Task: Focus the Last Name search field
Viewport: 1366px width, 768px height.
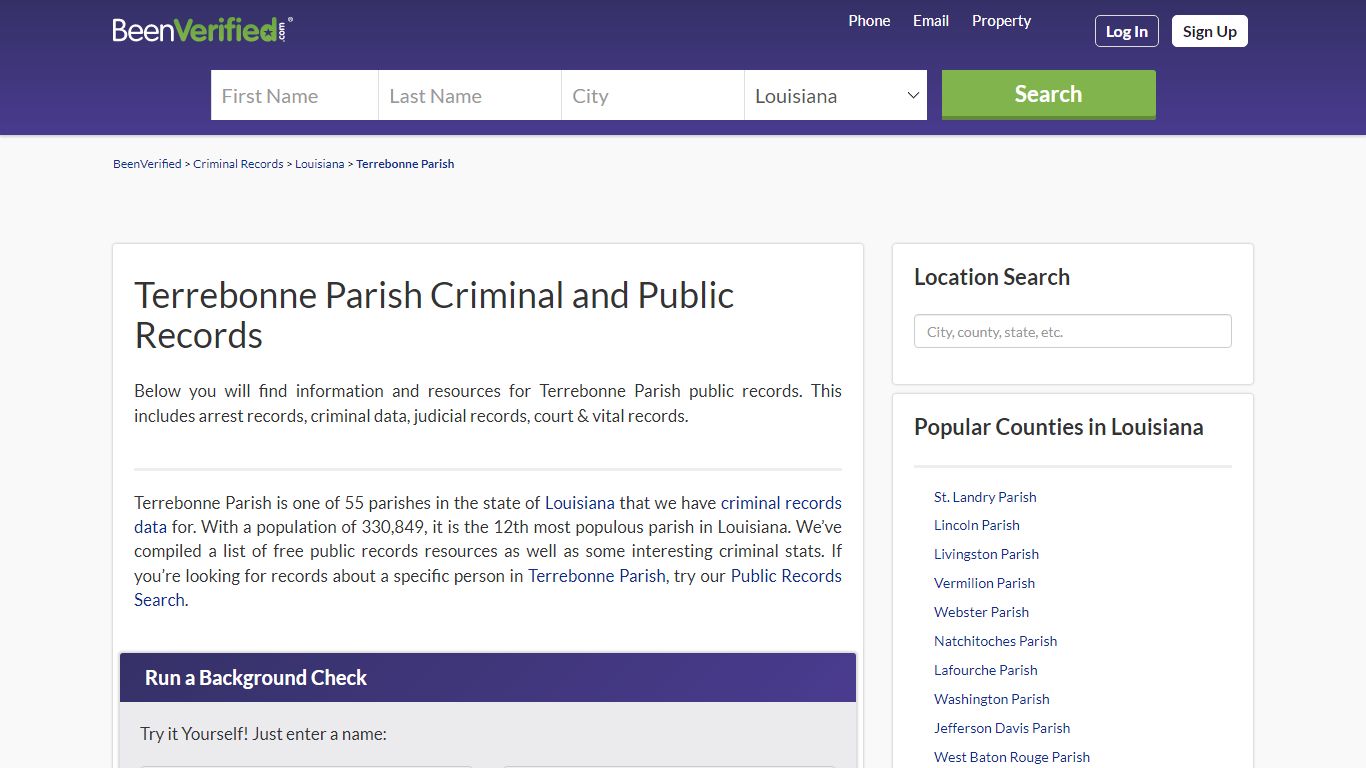Action: 470,95
